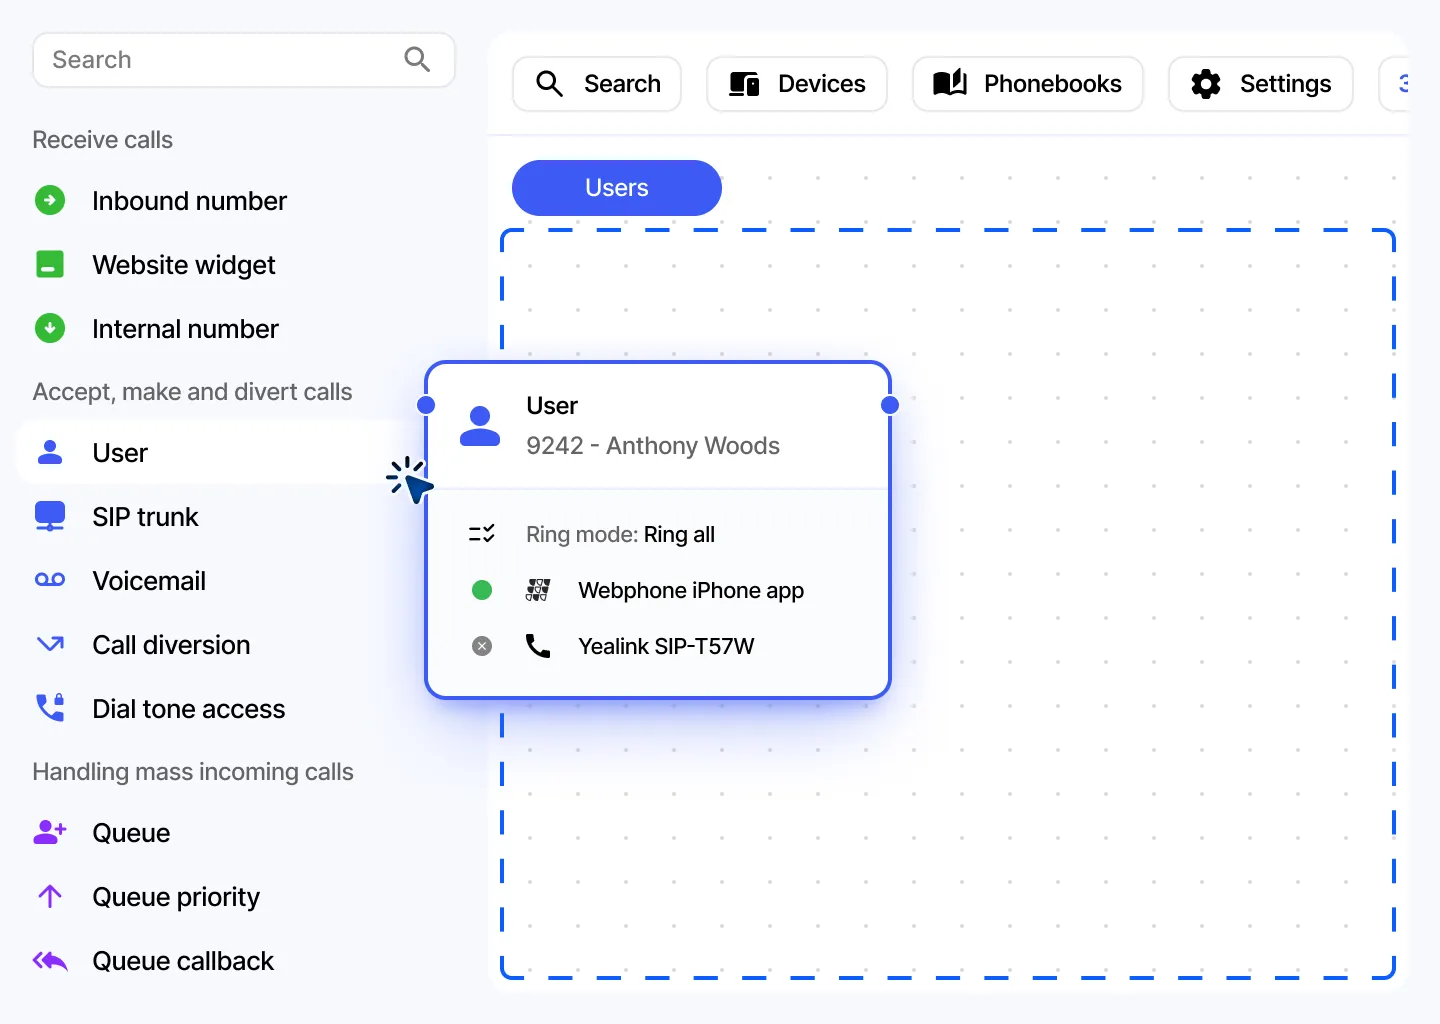Screen dimensions: 1440x1024
Task: Click the Settings gear icon
Action: pos(1206,84)
